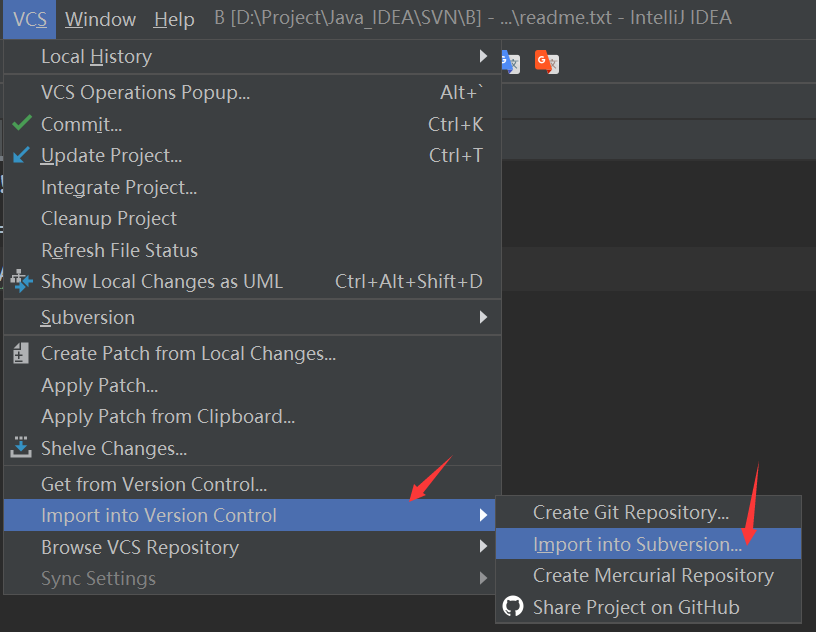
Task: Expand the Local History submenu arrow
Action: tap(484, 56)
